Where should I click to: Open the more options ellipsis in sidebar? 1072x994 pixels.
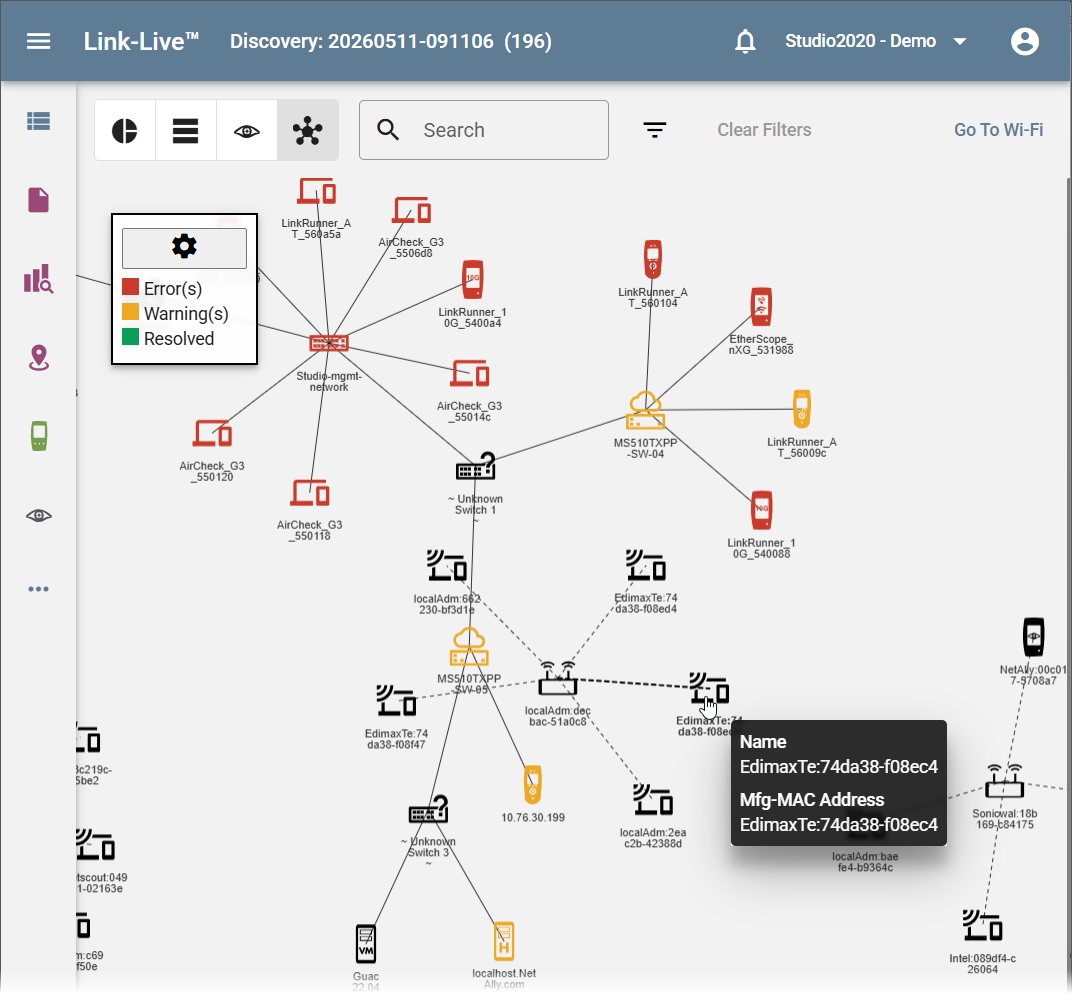click(x=38, y=589)
